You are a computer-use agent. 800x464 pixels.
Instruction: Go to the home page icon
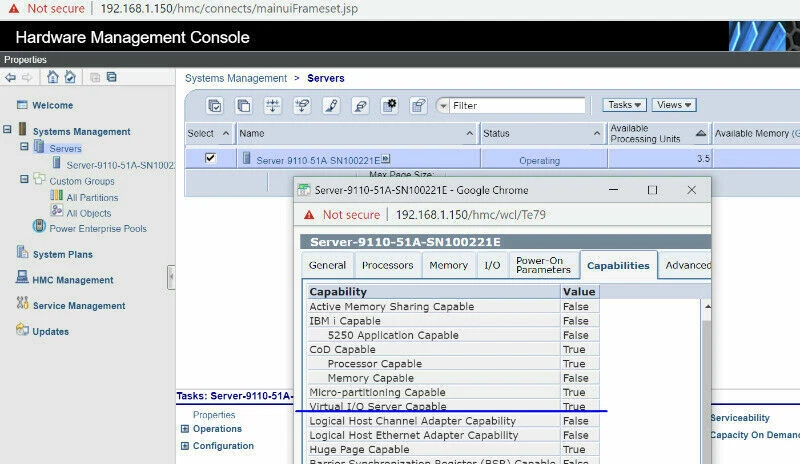coord(53,77)
